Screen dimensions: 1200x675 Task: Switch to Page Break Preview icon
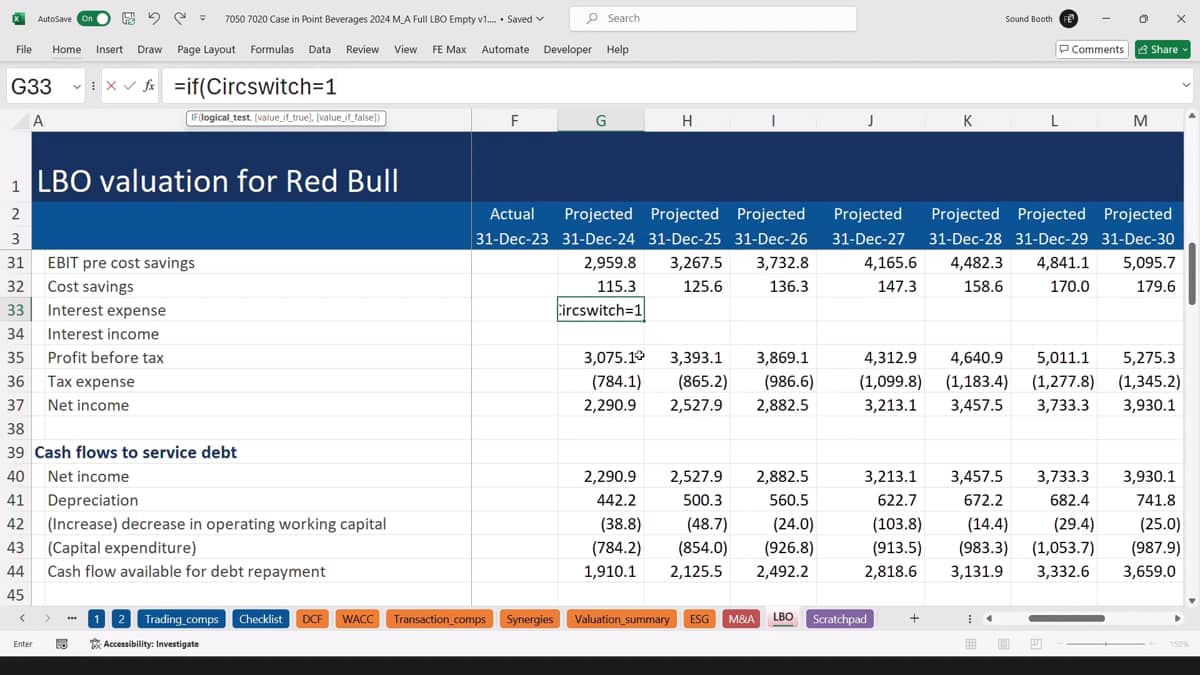tap(1036, 644)
